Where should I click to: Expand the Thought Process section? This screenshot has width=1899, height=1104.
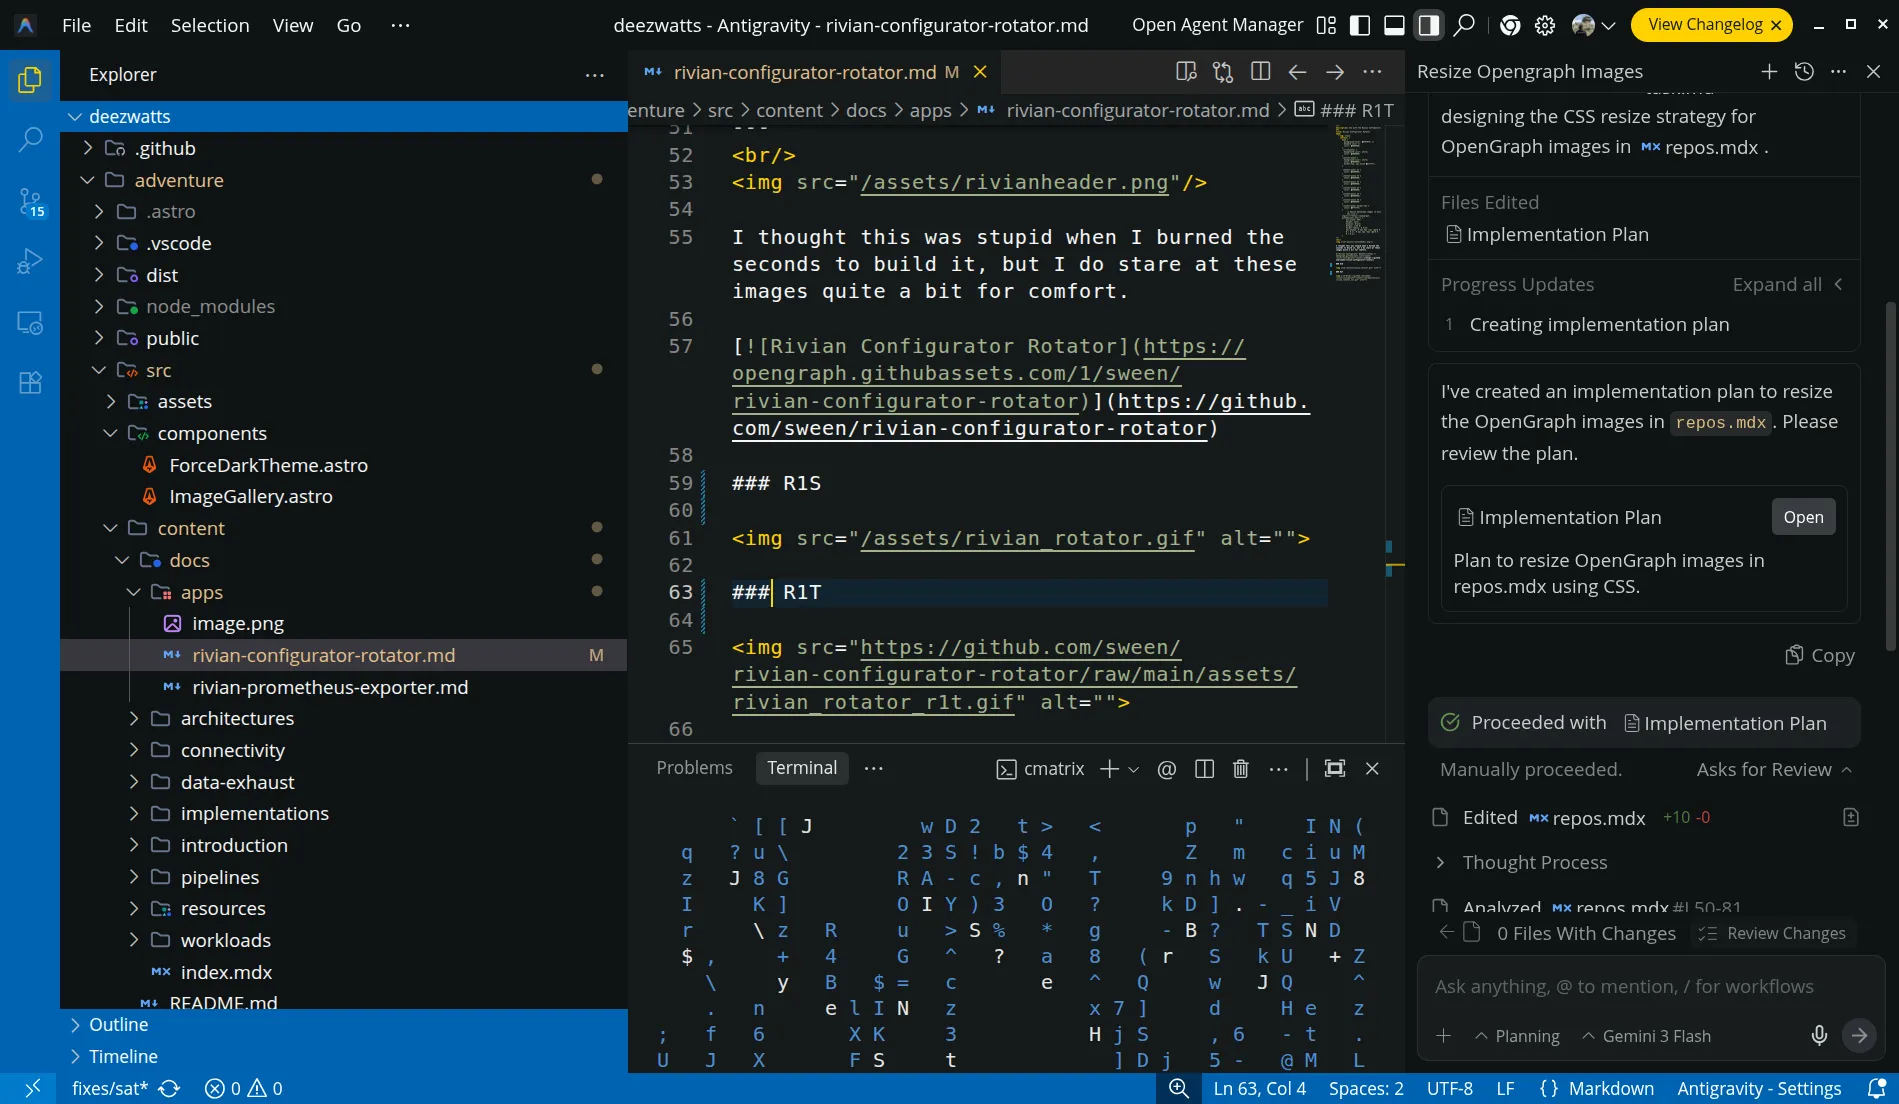coord(1534,863)
